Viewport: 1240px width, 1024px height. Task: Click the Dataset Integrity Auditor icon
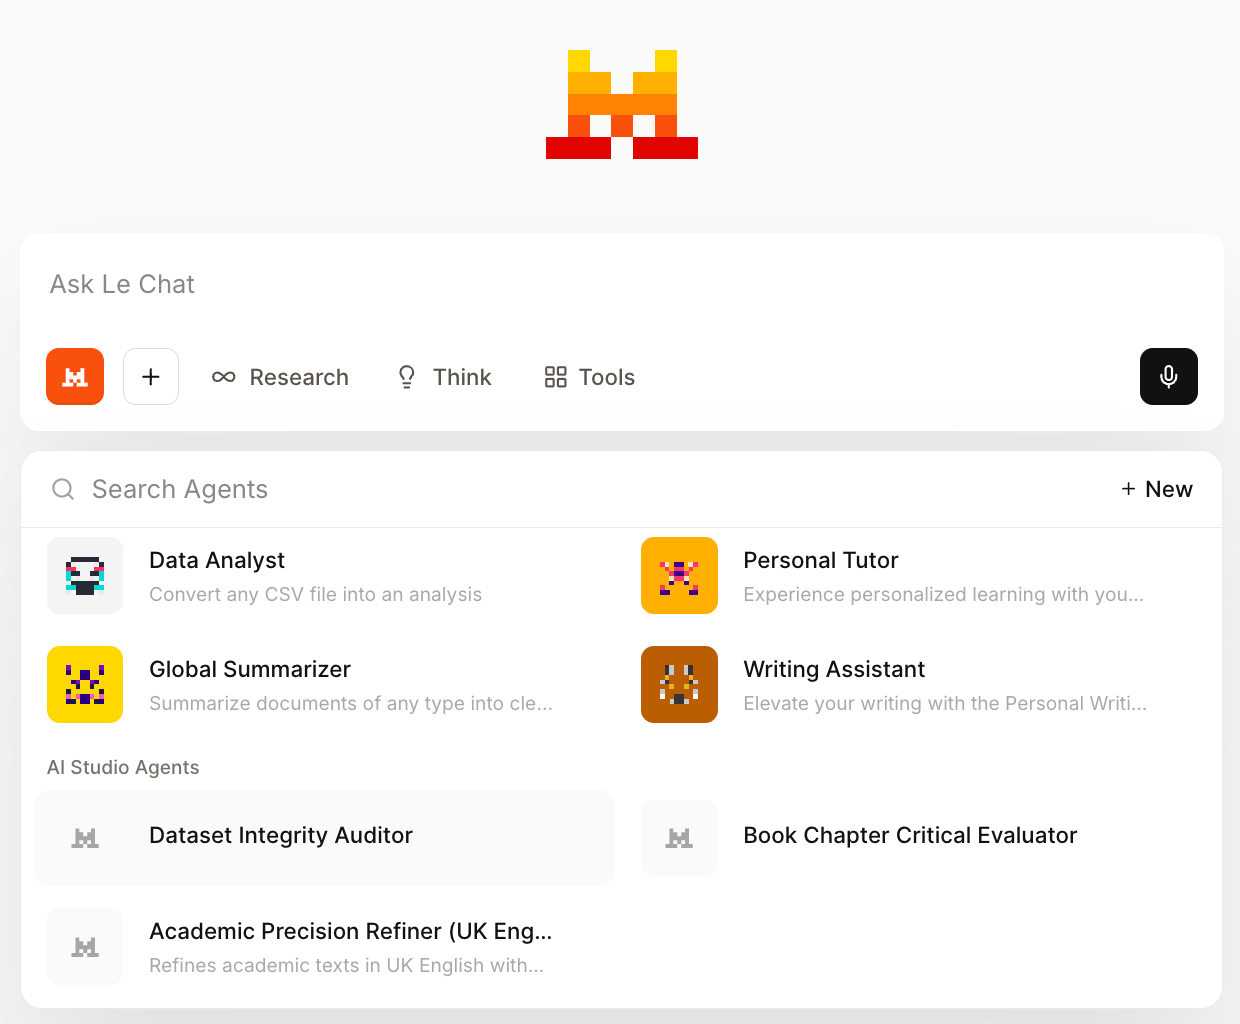point(85,838)
